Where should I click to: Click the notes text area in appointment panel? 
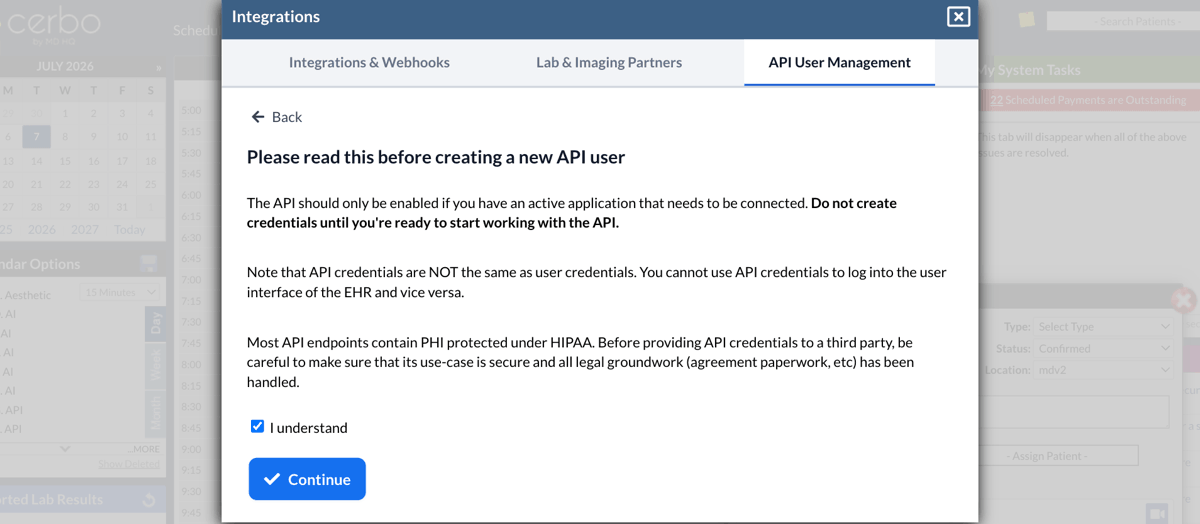[1073, 411]
